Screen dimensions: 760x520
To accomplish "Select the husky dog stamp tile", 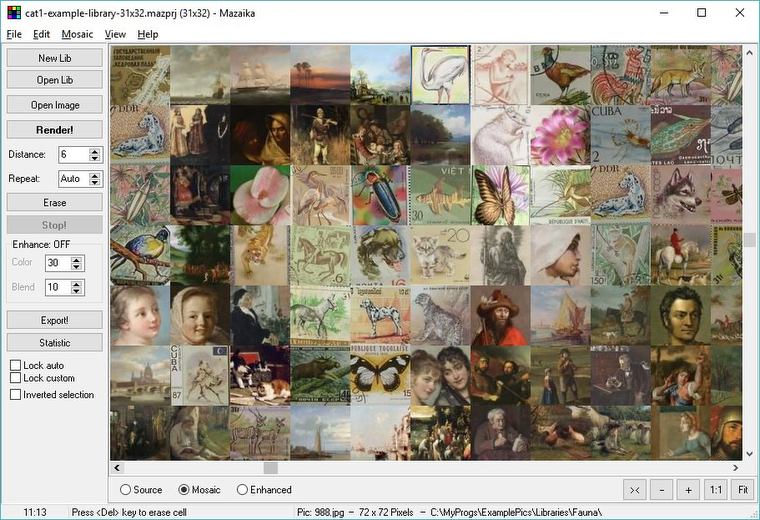I will pos(681,195).
